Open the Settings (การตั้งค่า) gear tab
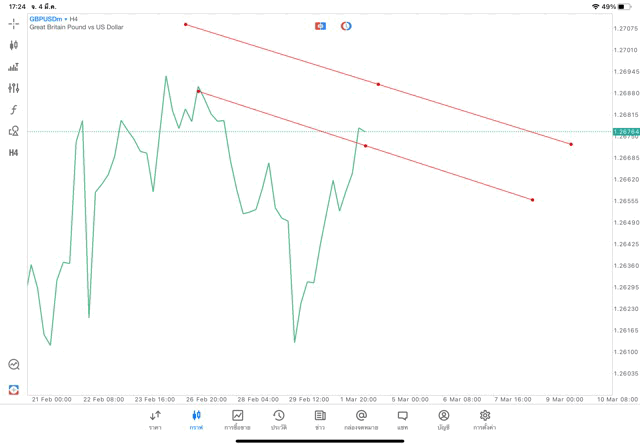Screen dimensions: 640x447 click(485, 420)
